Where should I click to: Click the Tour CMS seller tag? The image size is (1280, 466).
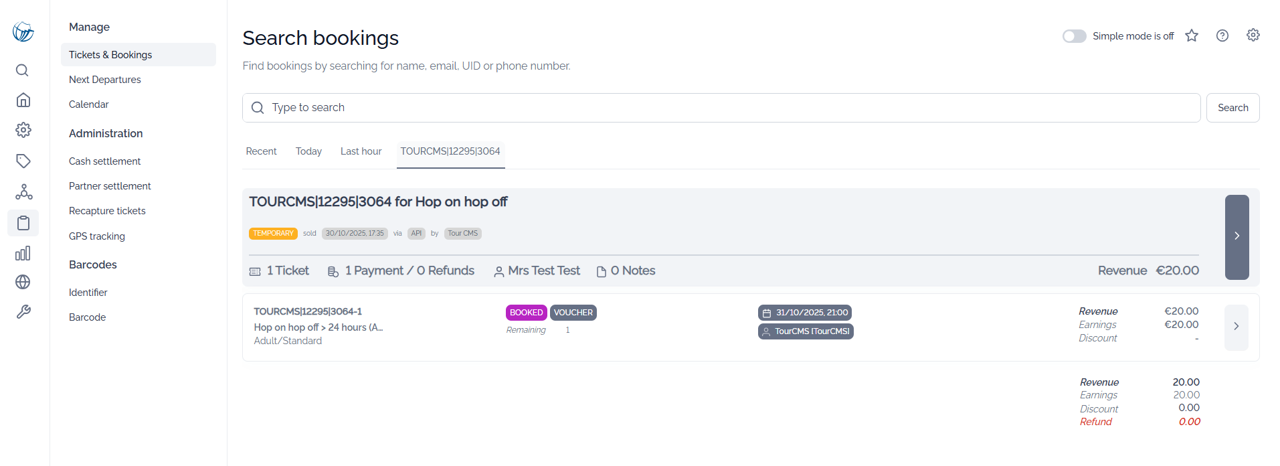[x=463, y=233]
